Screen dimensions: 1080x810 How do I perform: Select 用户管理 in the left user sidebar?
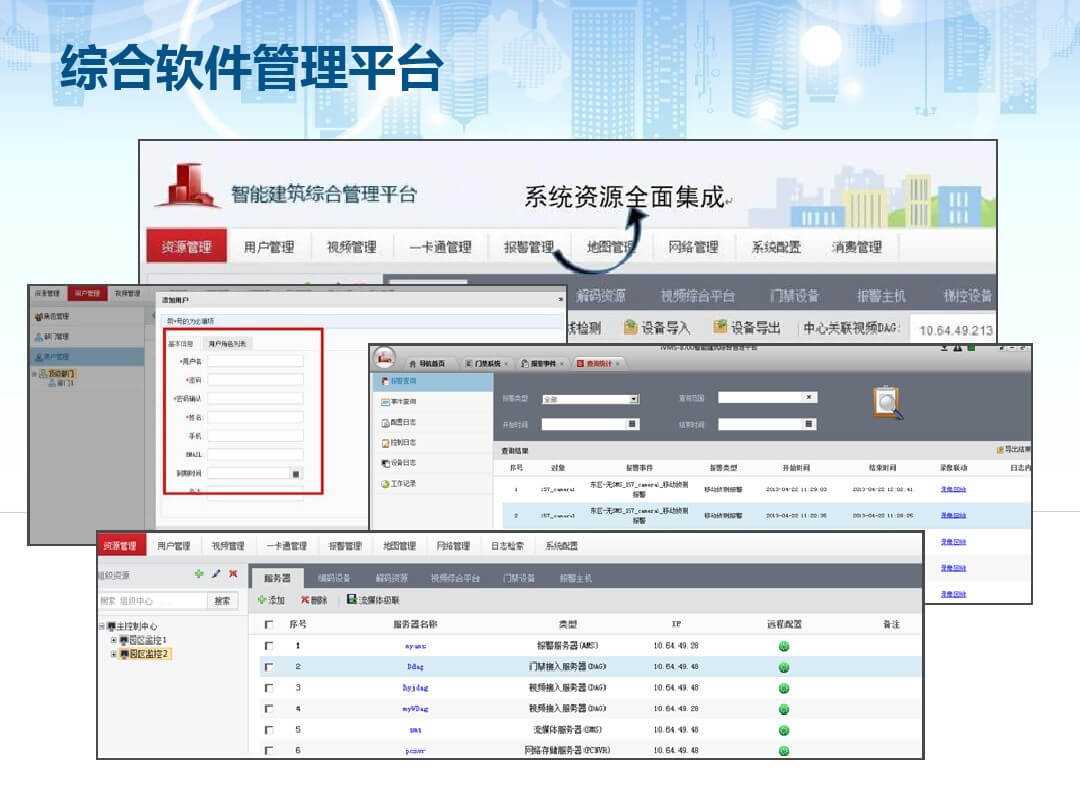(x=86, y=357)
